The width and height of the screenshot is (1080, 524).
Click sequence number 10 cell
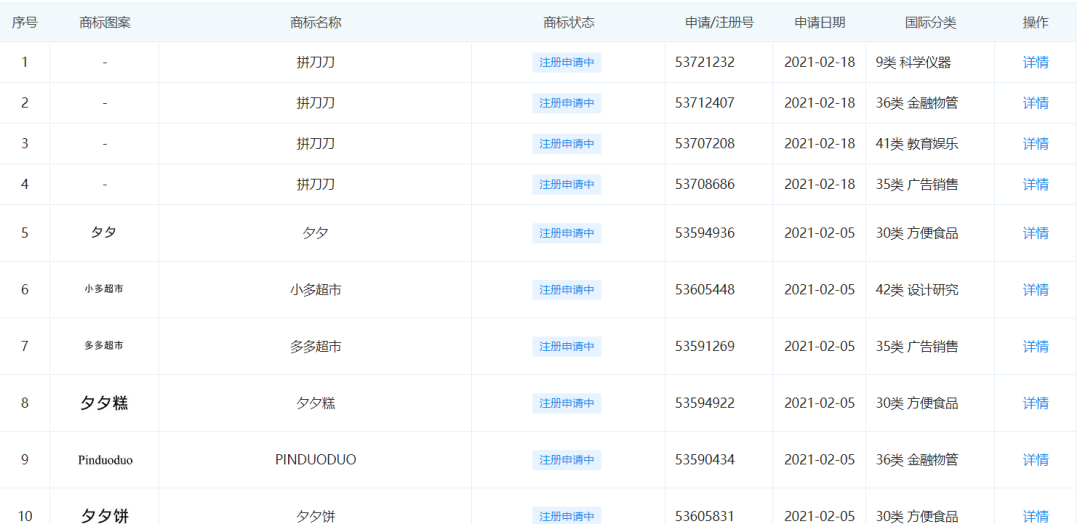tap(25, 516)
